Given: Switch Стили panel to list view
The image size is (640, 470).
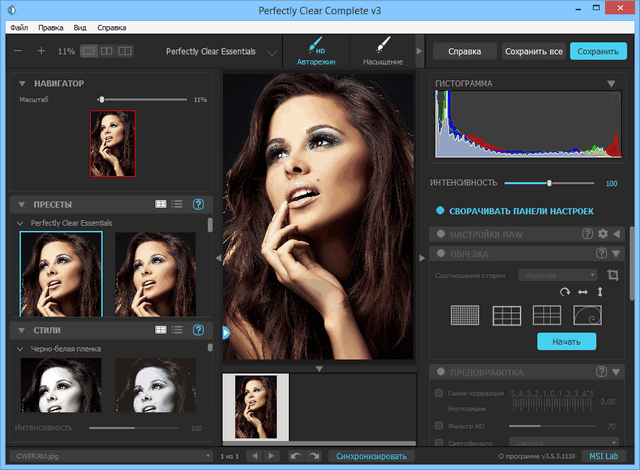Looking at the screenshot, I should [x=177, y=329].
